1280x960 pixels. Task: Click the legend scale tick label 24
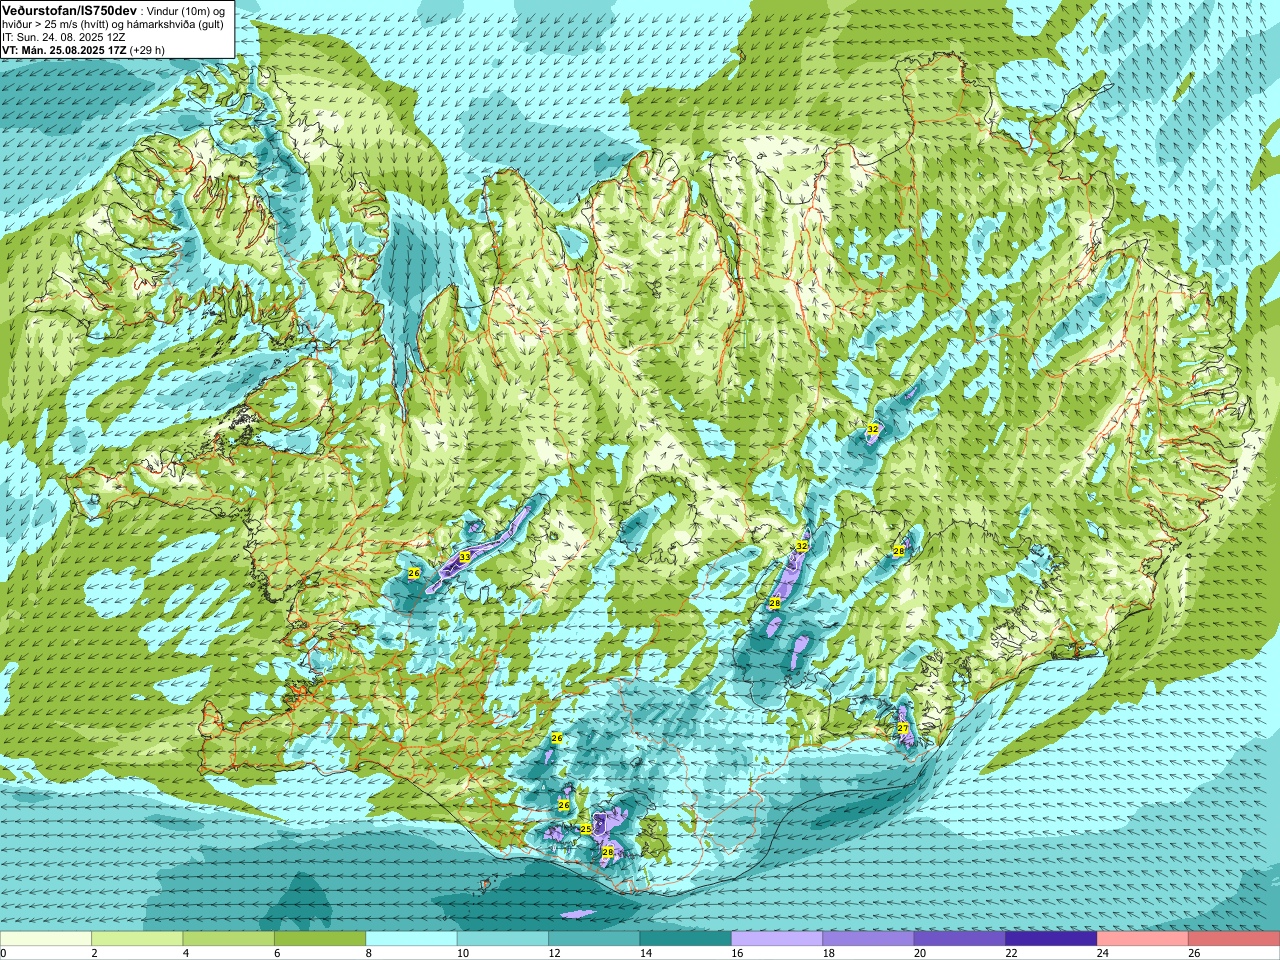coord(1104,953)
